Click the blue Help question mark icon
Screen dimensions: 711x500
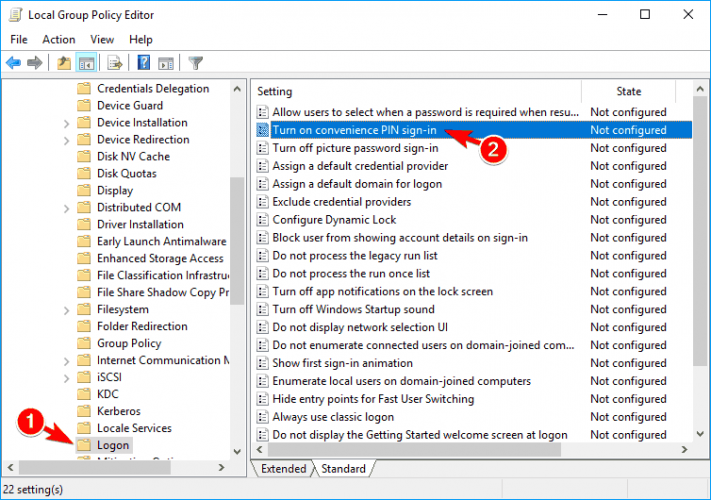click(144, 63)
